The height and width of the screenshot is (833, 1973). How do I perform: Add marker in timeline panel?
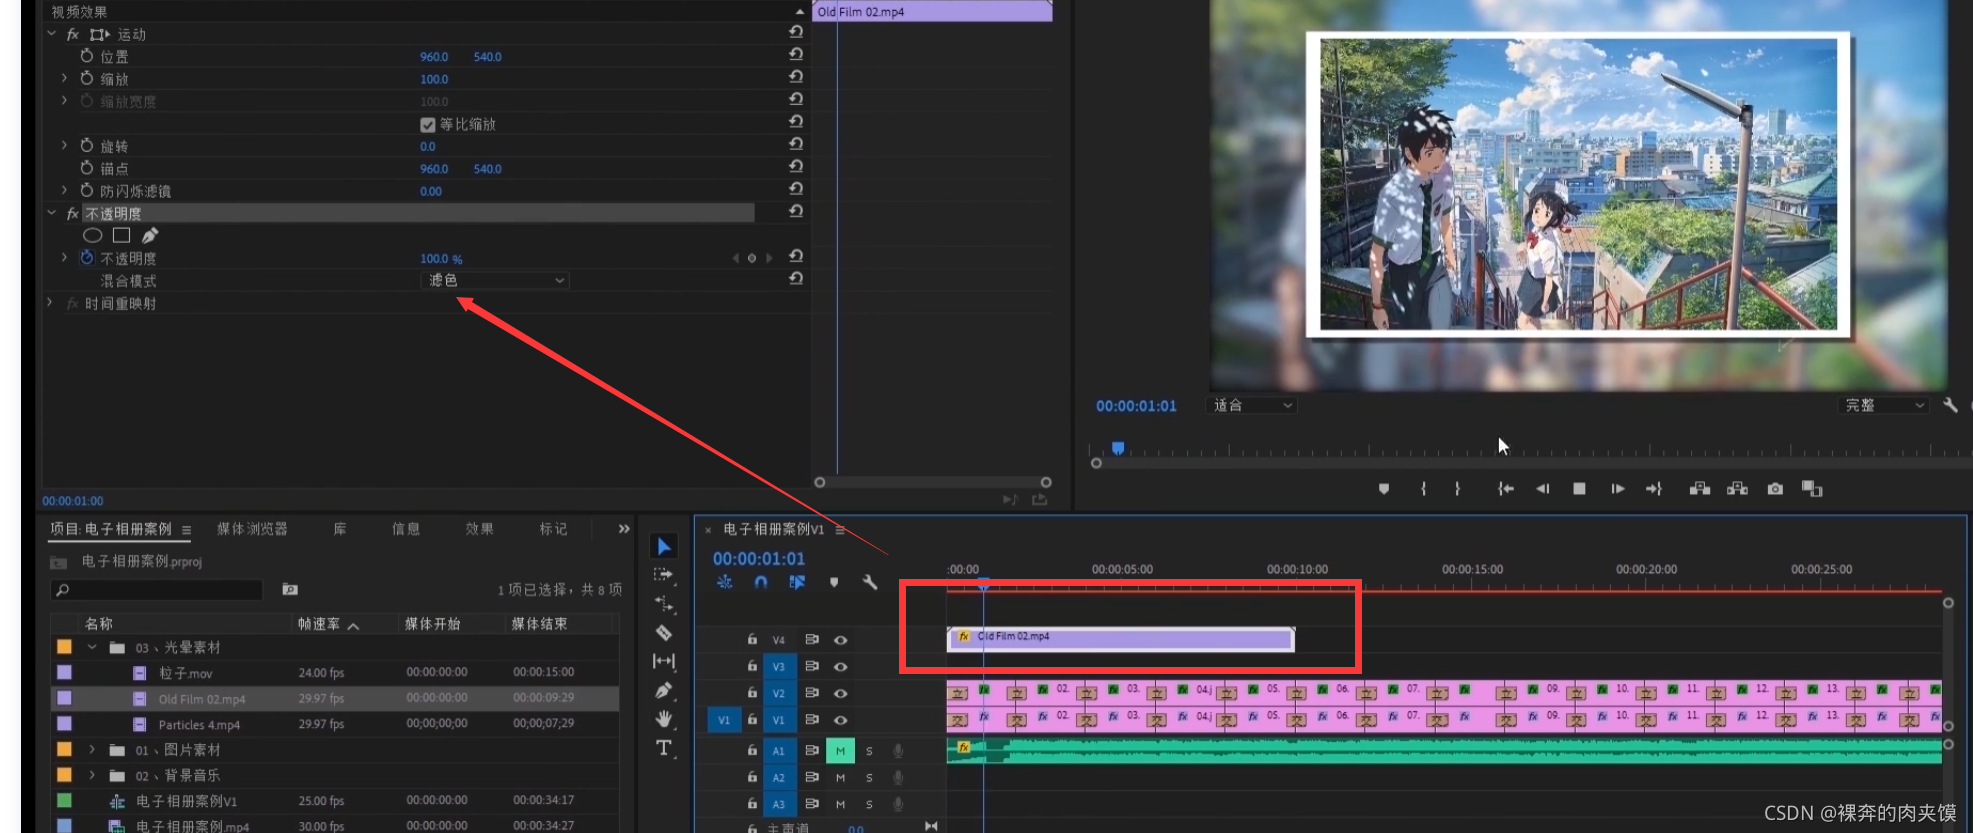coord(834,582)
